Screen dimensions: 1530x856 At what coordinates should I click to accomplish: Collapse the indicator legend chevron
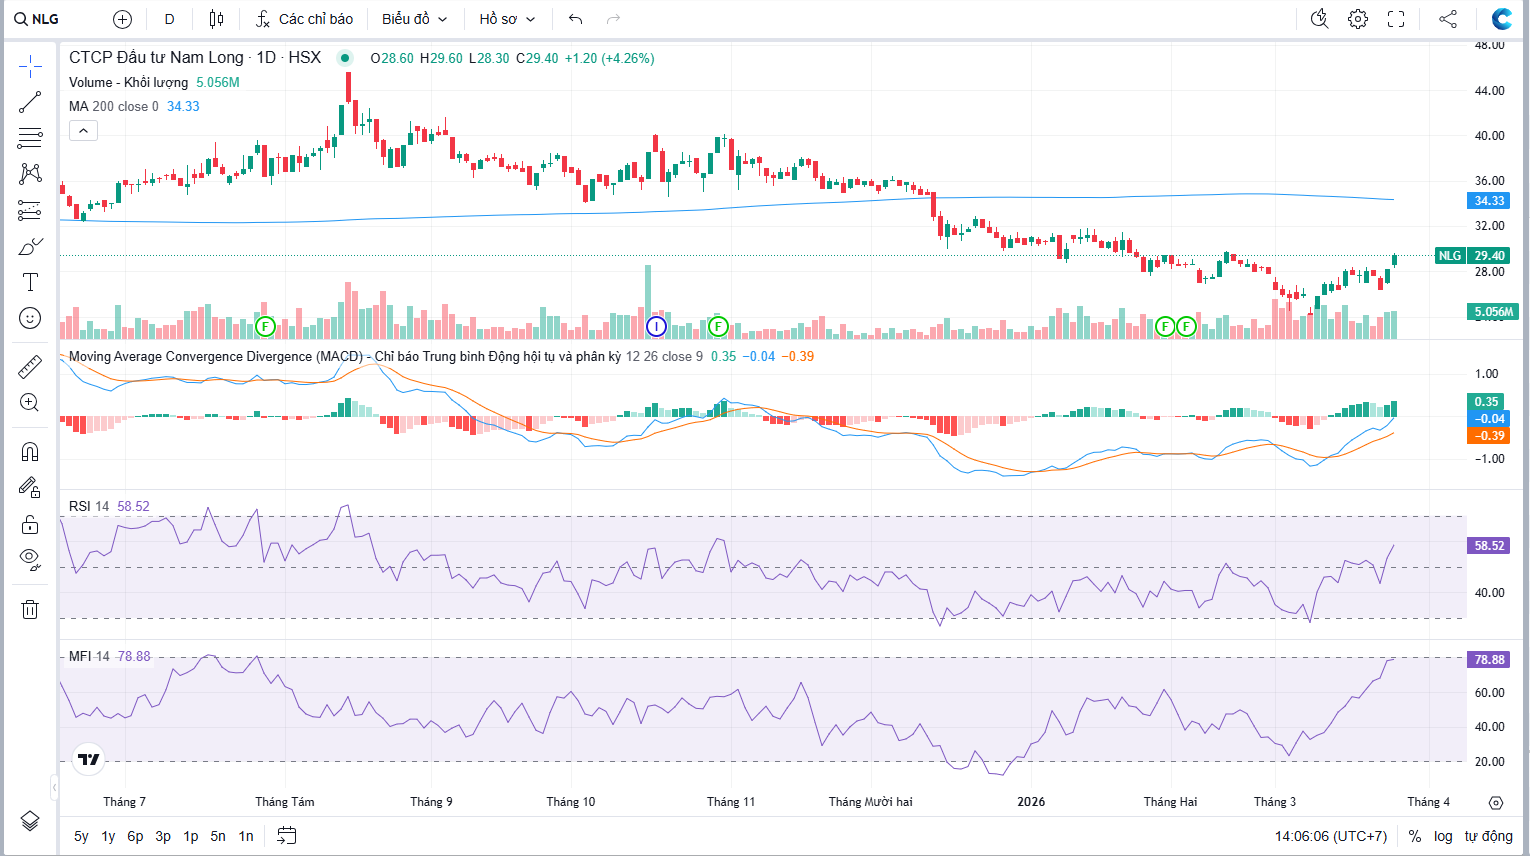click(83, 130)
